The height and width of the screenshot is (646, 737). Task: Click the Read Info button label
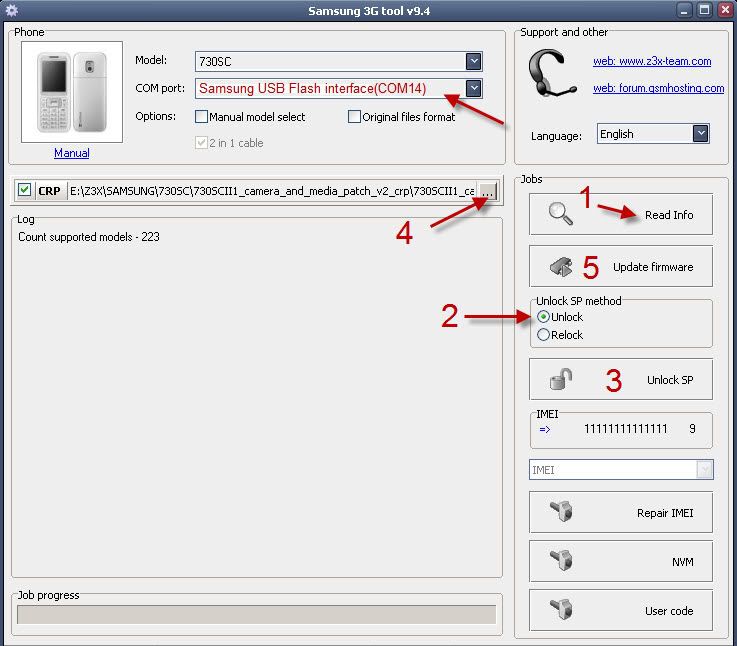point(669,215)
